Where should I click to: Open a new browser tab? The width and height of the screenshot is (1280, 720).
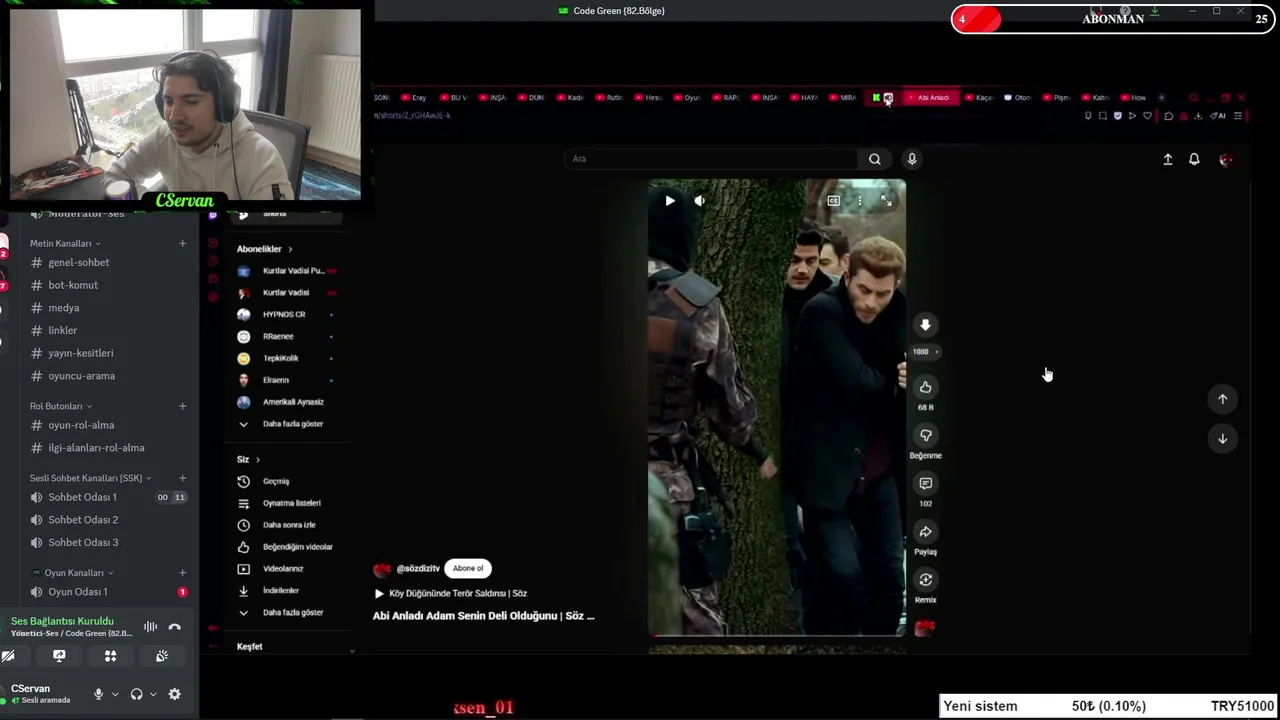coord(1161,97)
